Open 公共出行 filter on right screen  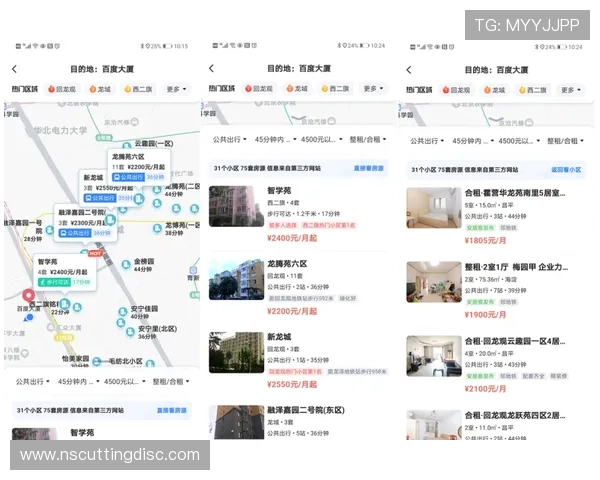pyautogui.click(x=427, y=141)
